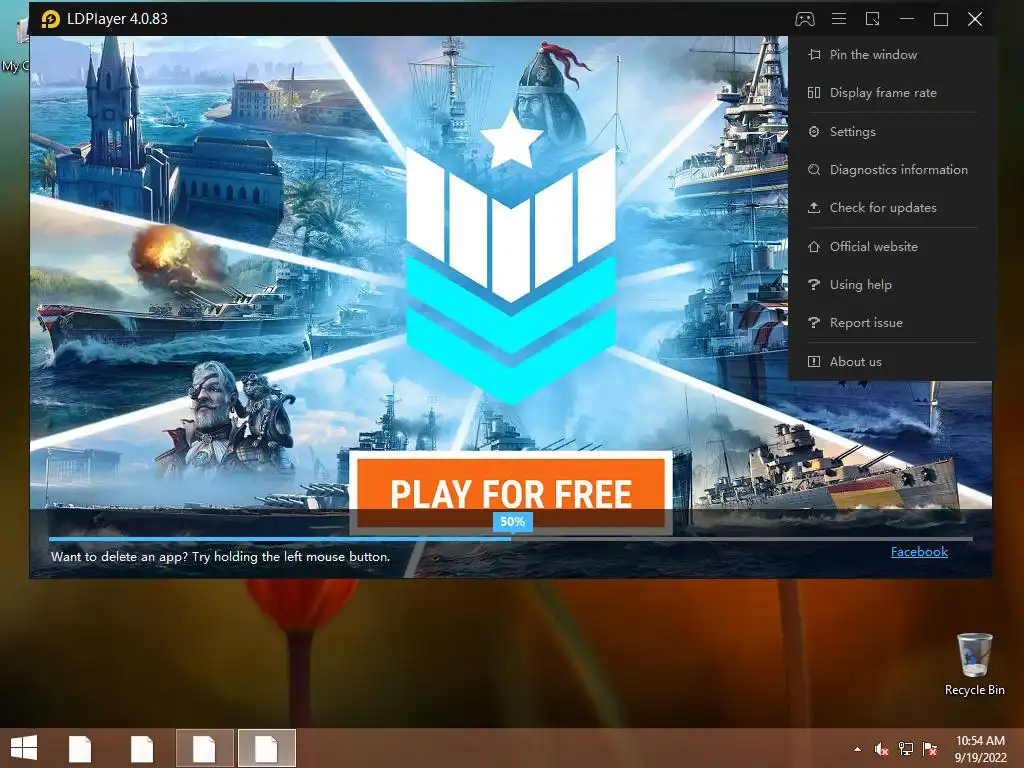Choose Display frame rate
Image resolution: width=1024 pixels, height=768 pixels.
[x=891, y=93]
